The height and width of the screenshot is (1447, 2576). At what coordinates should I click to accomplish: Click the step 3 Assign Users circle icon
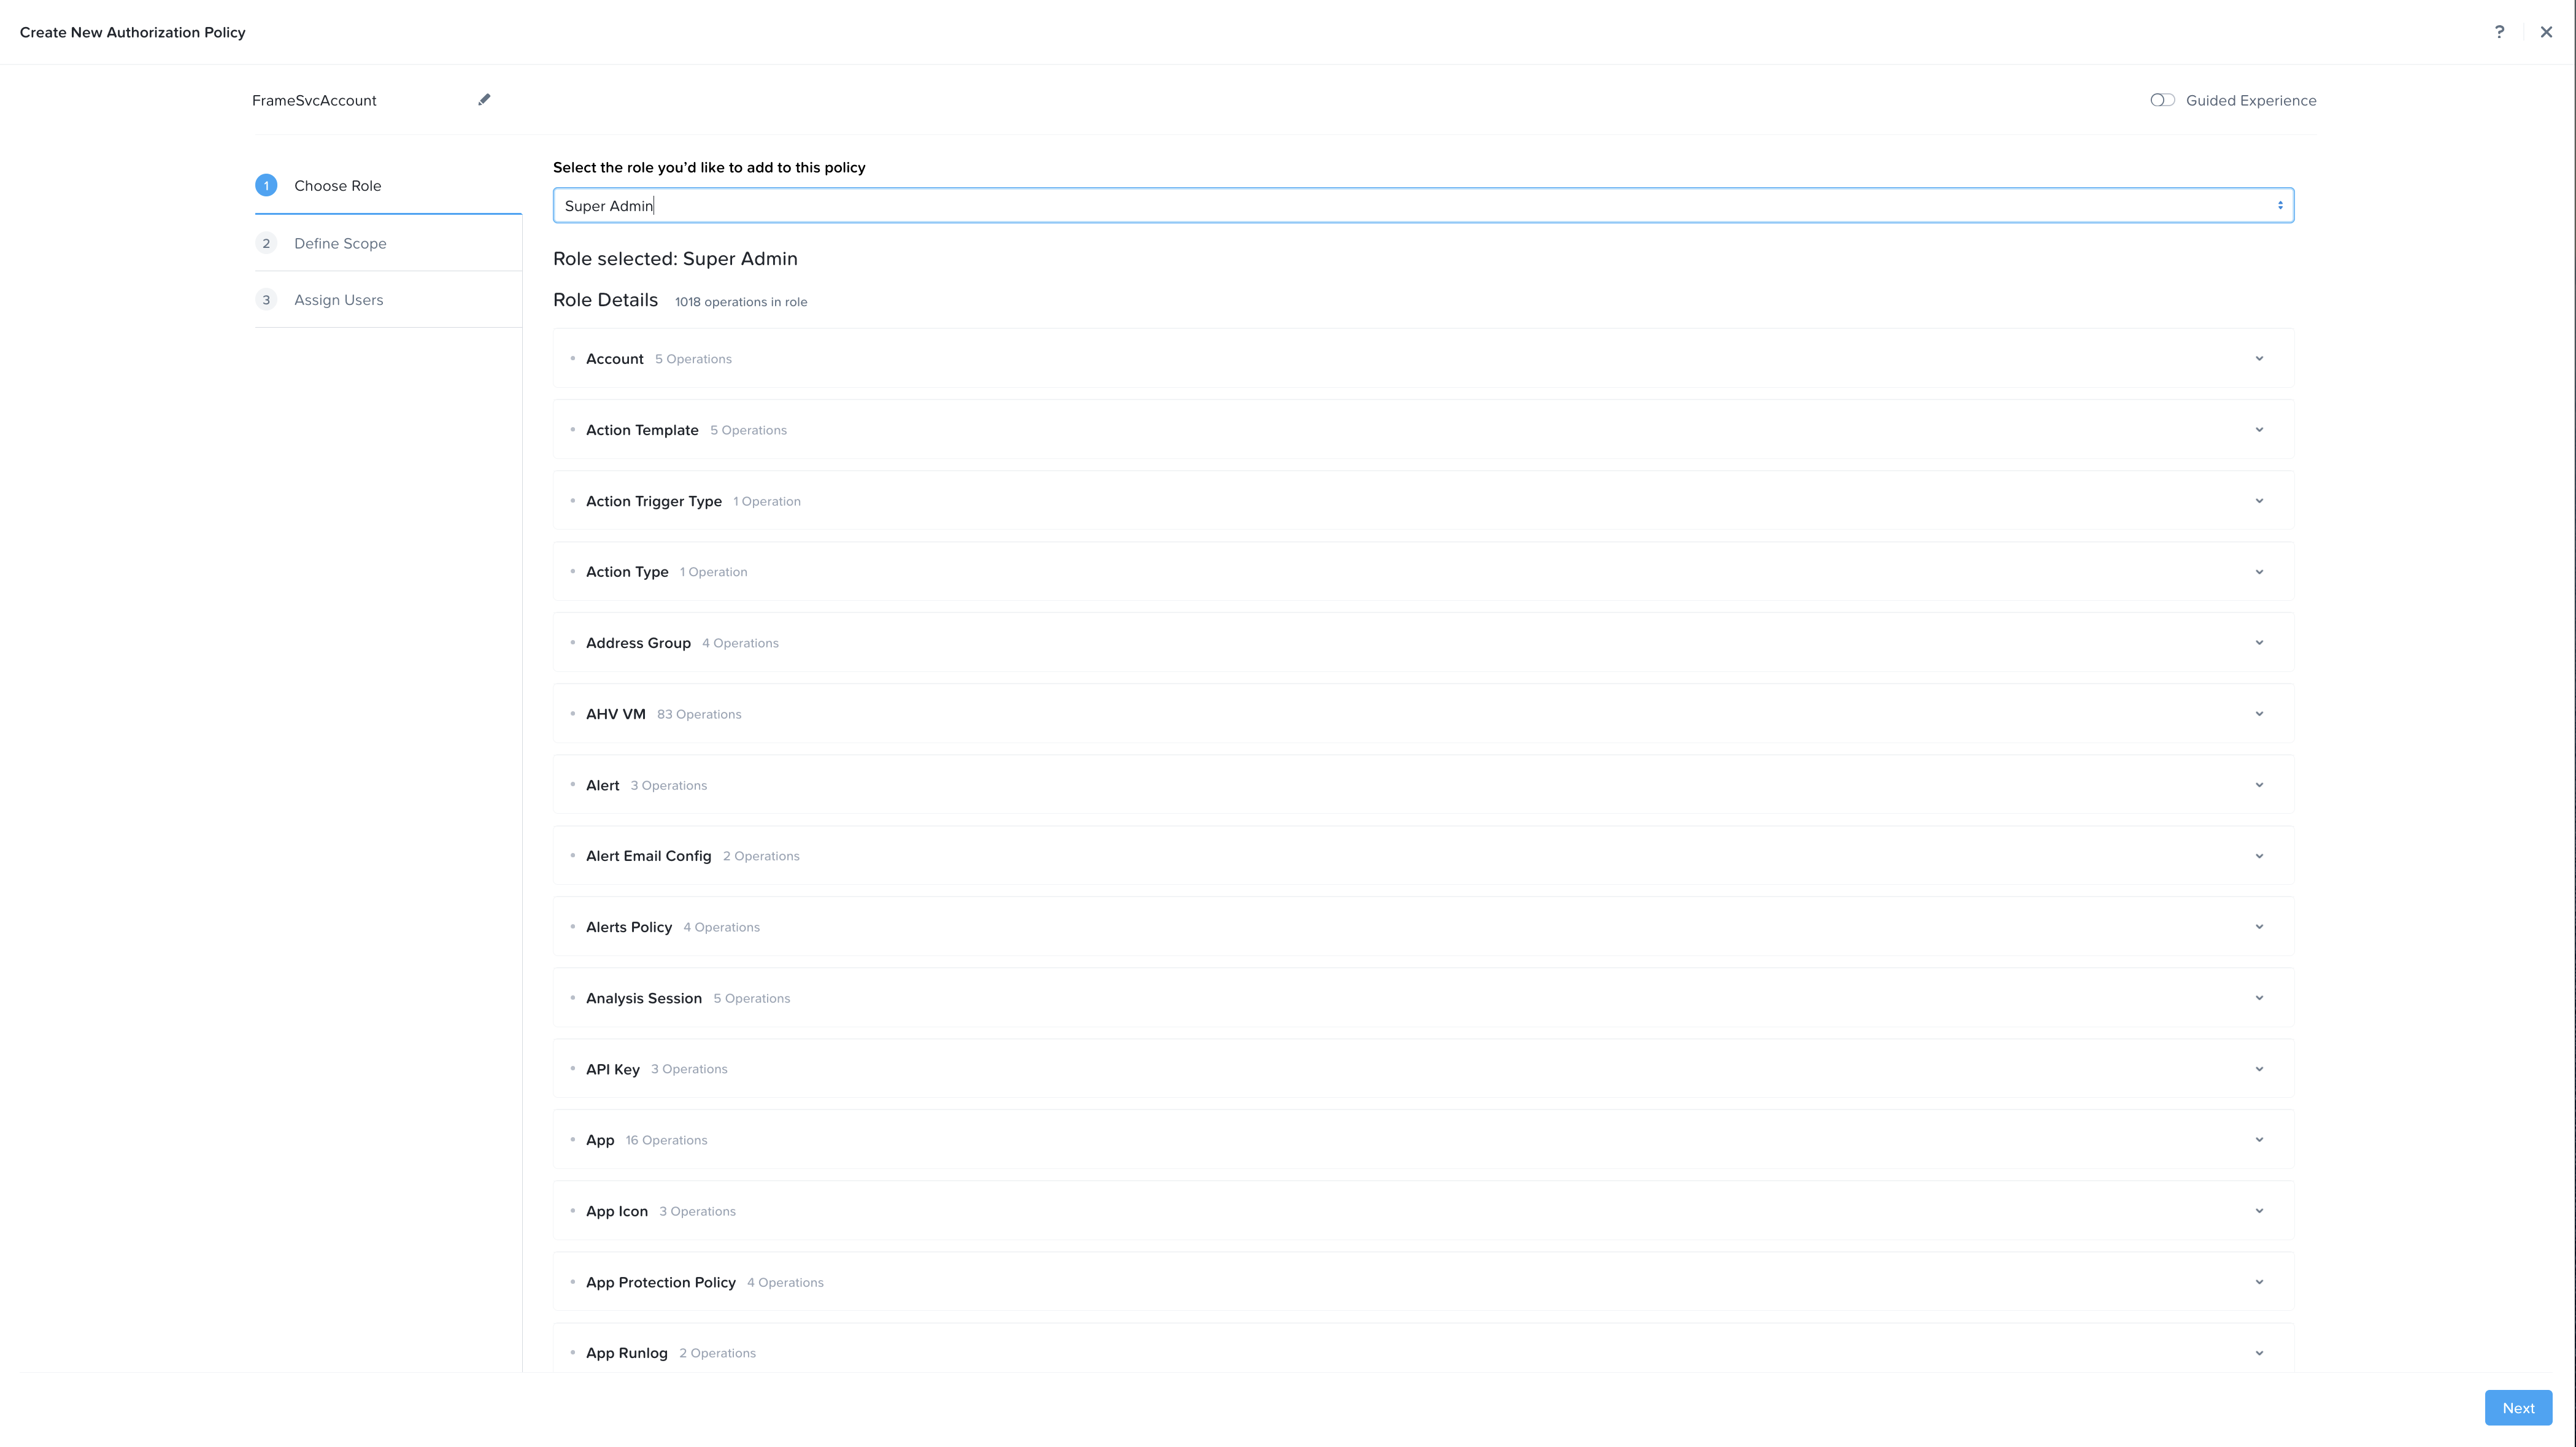click(x=265, y=299)
